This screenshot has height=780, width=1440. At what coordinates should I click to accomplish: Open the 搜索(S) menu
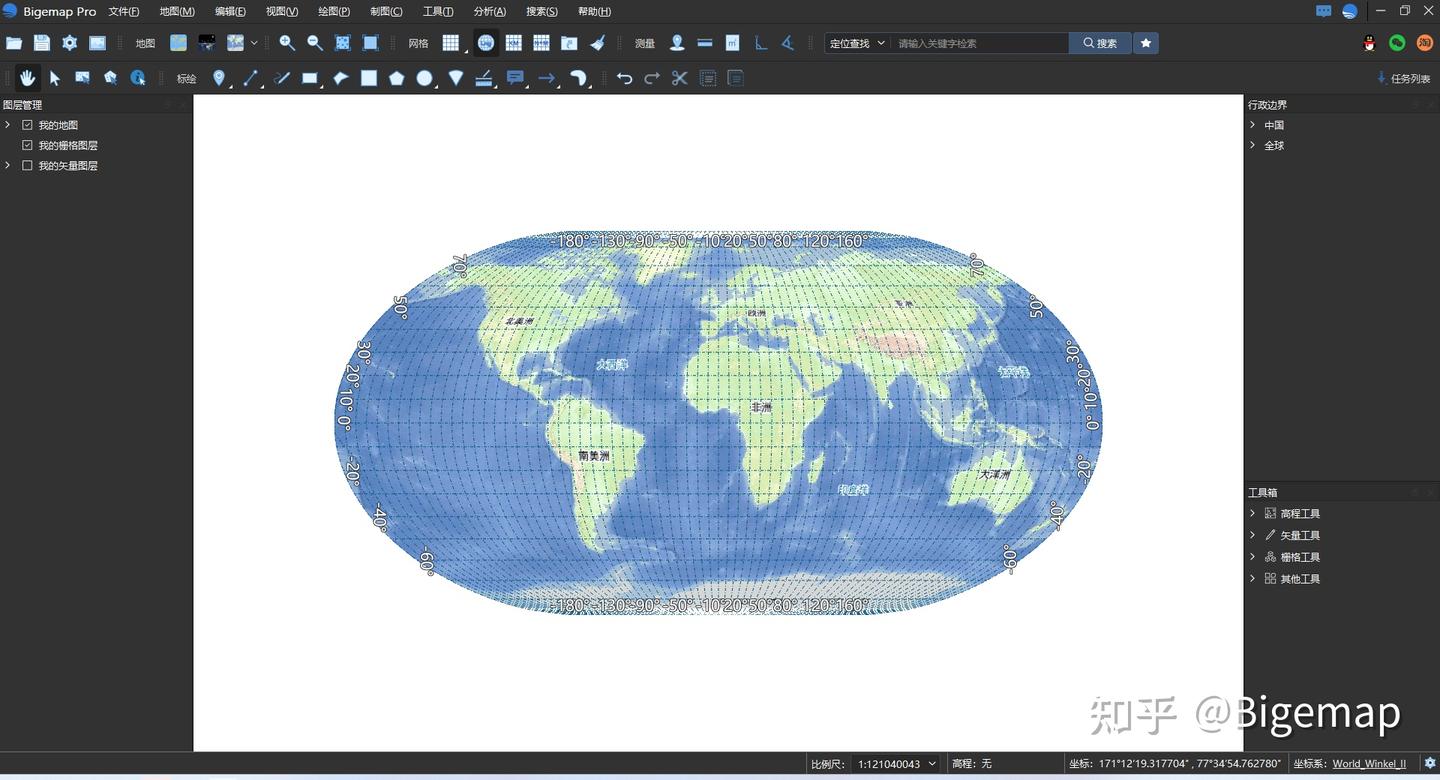[x=542, y=11]
